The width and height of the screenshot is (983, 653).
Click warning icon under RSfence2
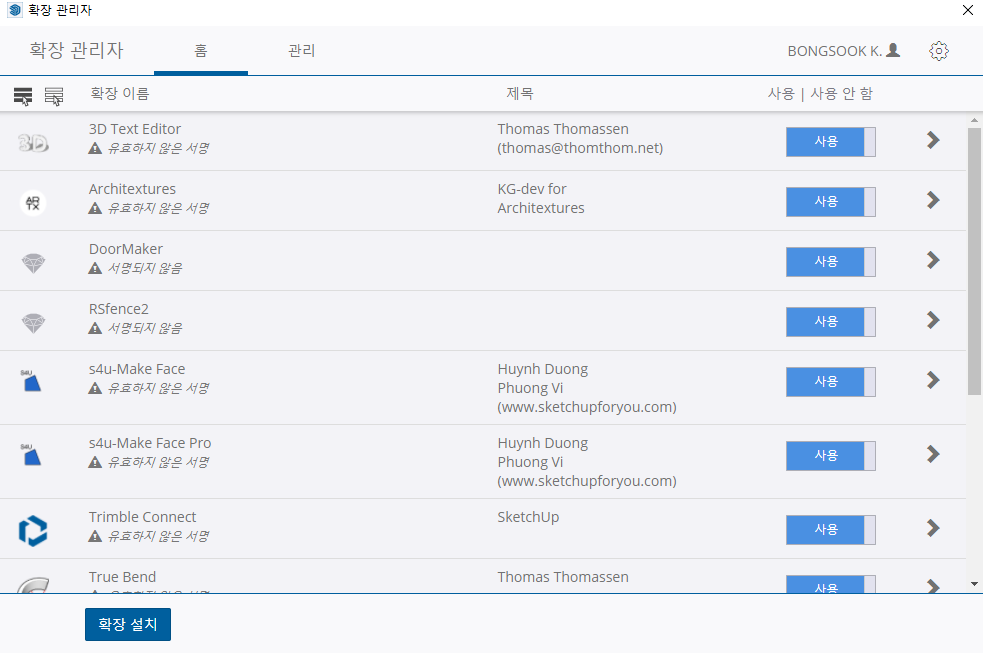pyautogui.click(x=95, y=328)
